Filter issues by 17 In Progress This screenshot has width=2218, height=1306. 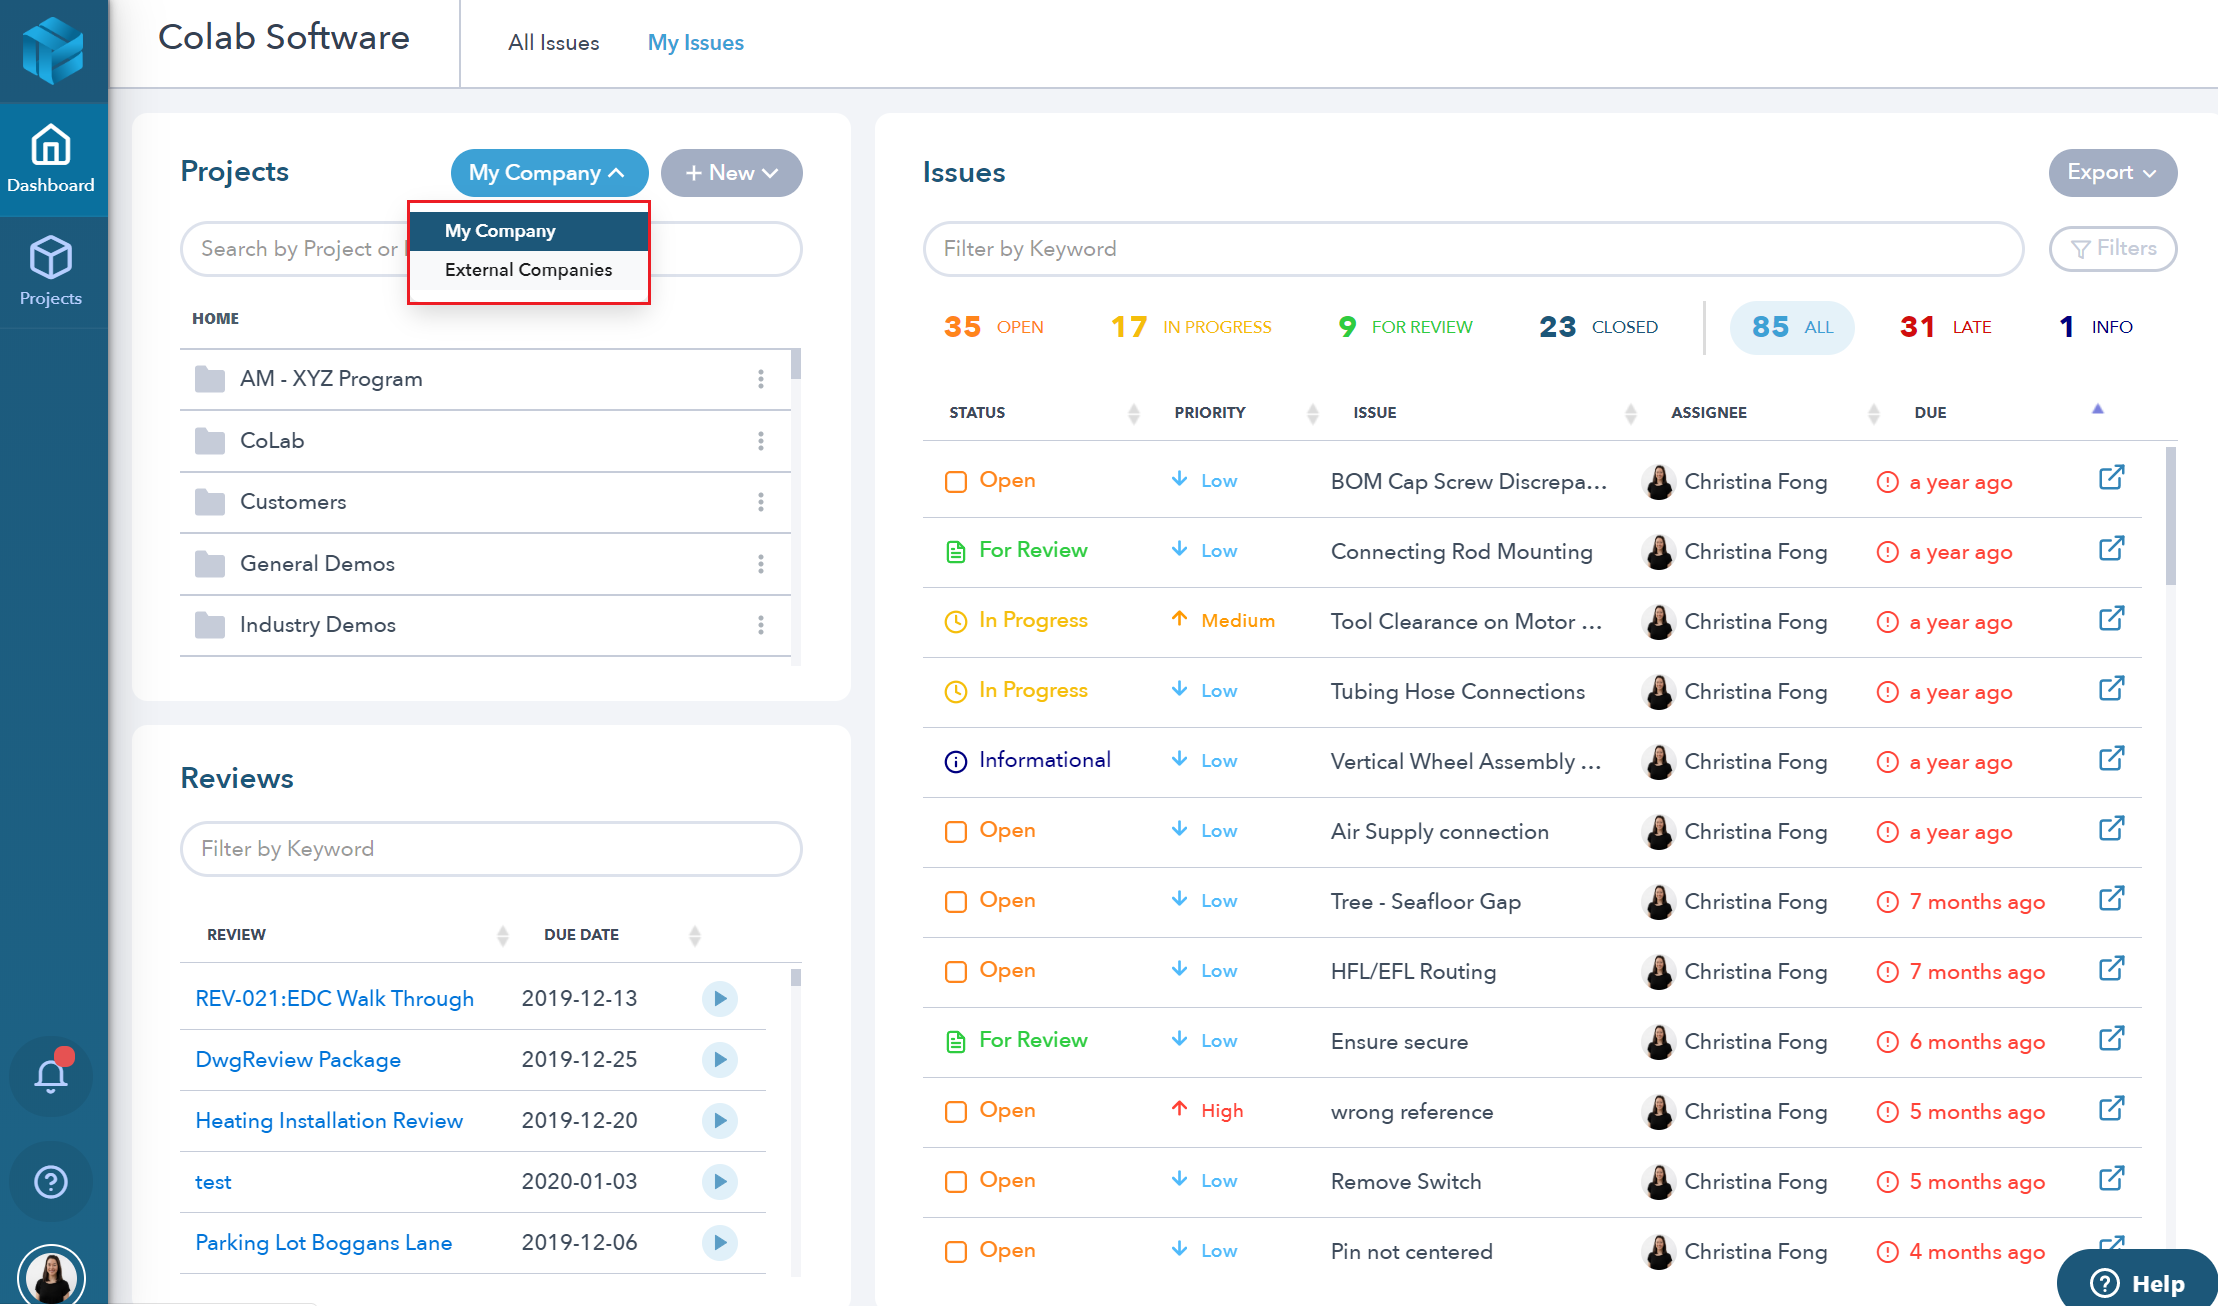click(1191, 327)
